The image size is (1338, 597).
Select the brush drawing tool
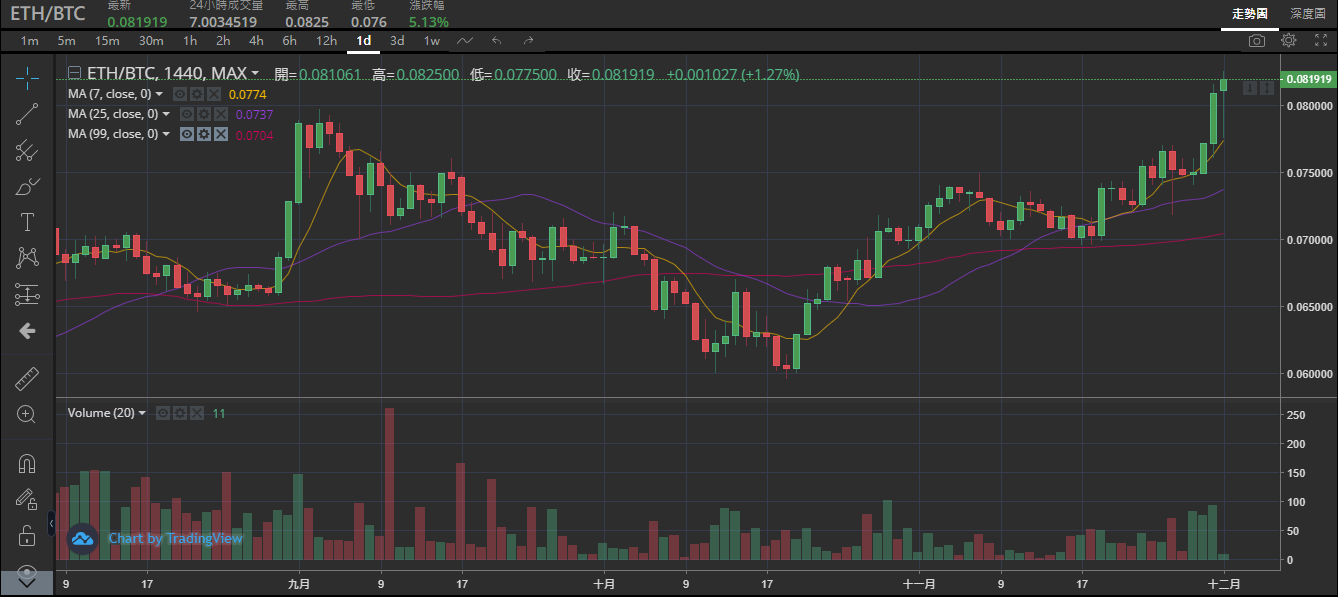click(27, 186)
